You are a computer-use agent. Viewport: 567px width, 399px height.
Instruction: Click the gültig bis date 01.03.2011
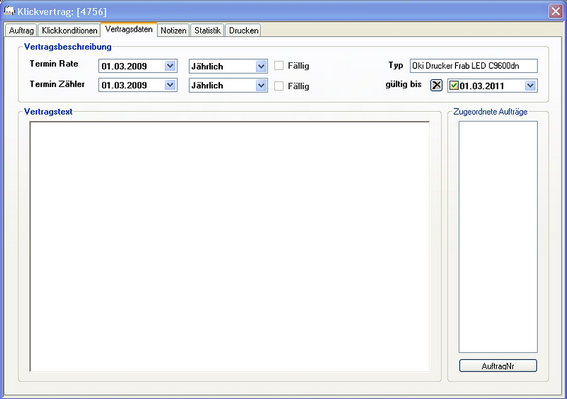[x=482, y=86]
